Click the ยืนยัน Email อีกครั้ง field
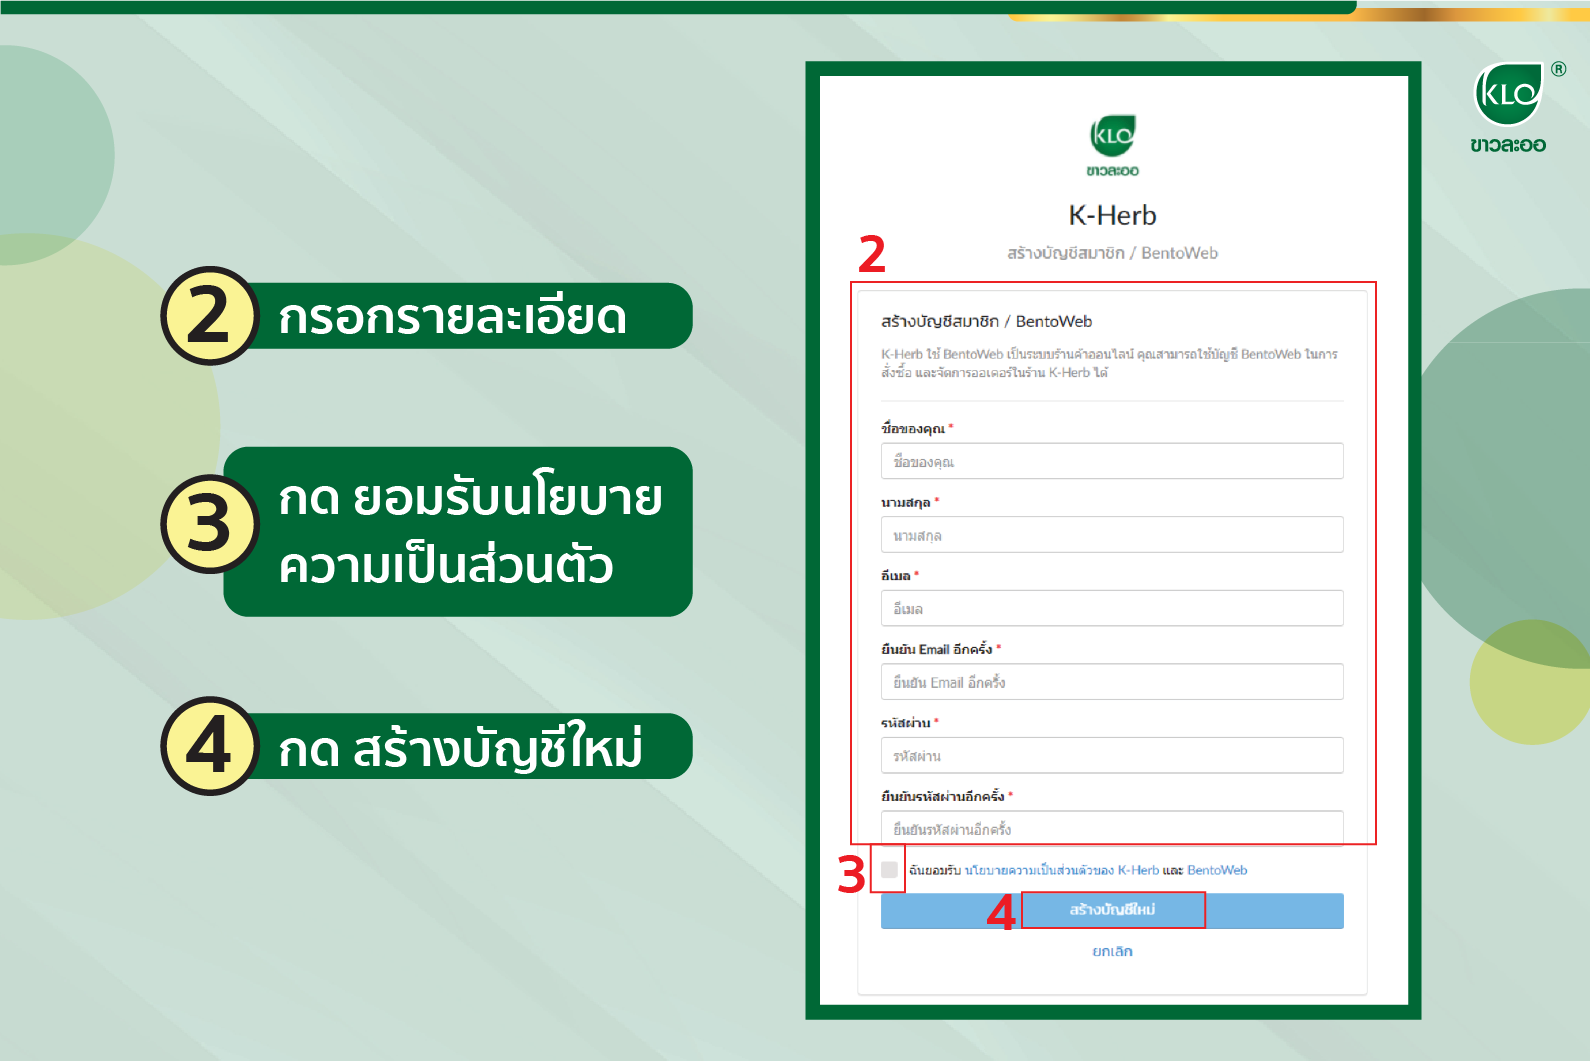The width and height of the screenshot is (1590, 1061). click(1111, 682)
